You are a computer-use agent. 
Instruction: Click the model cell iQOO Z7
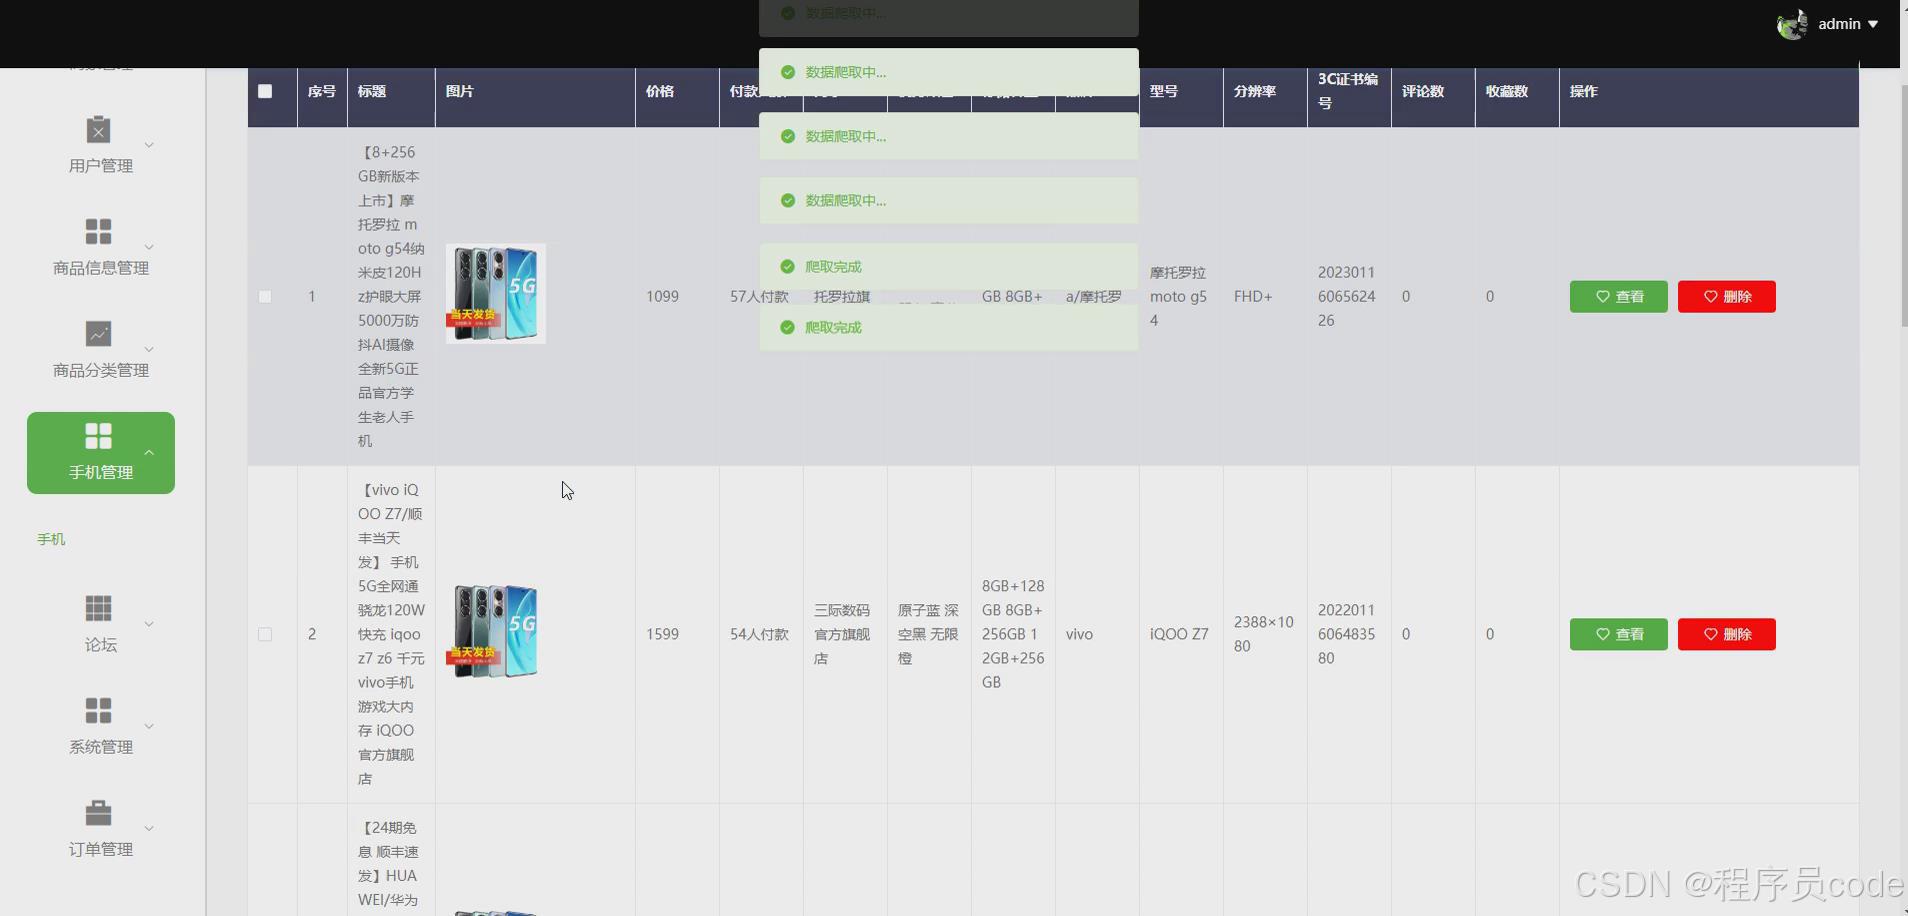[x=1179, y=634]
